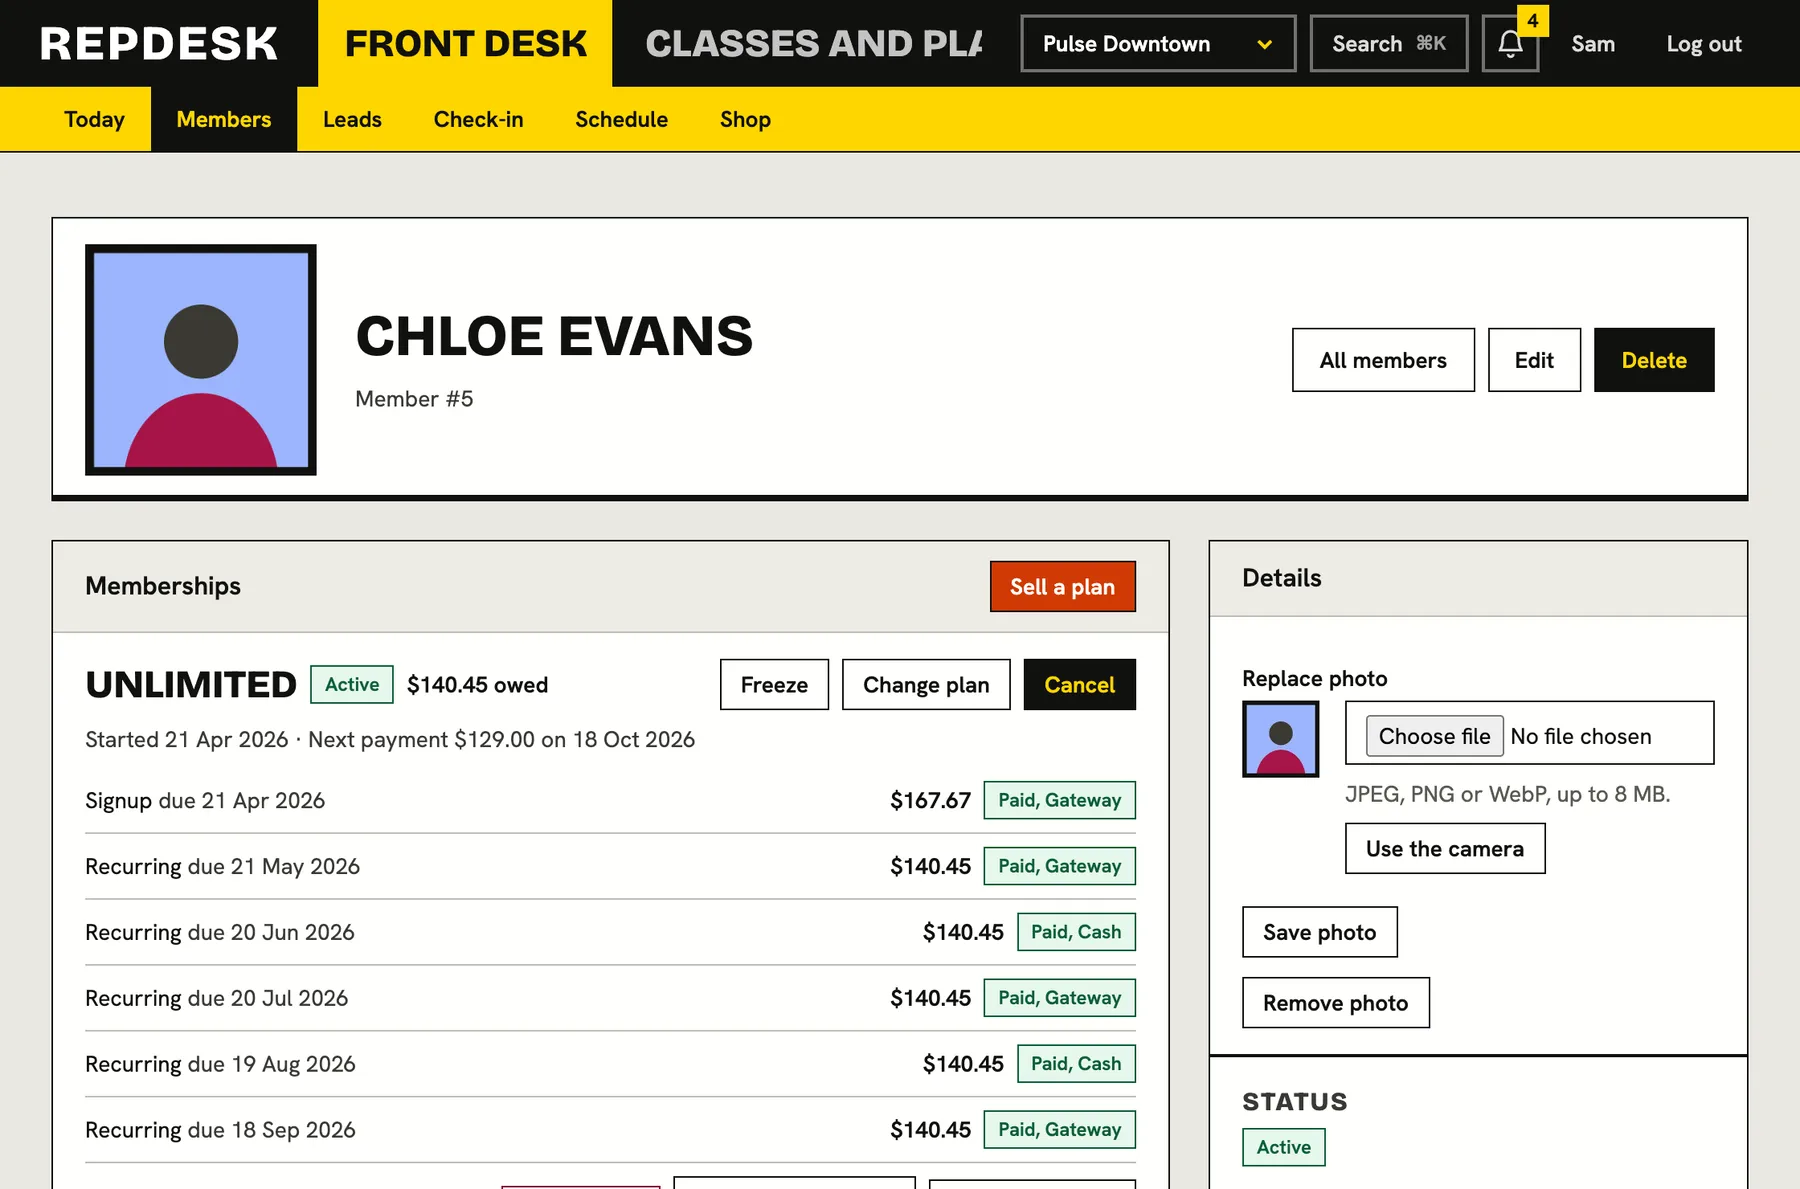The height and width of the screenshot is (1189, 1800).
Task: Click Change plan for Unlimited
Action: tap(926, 685)
